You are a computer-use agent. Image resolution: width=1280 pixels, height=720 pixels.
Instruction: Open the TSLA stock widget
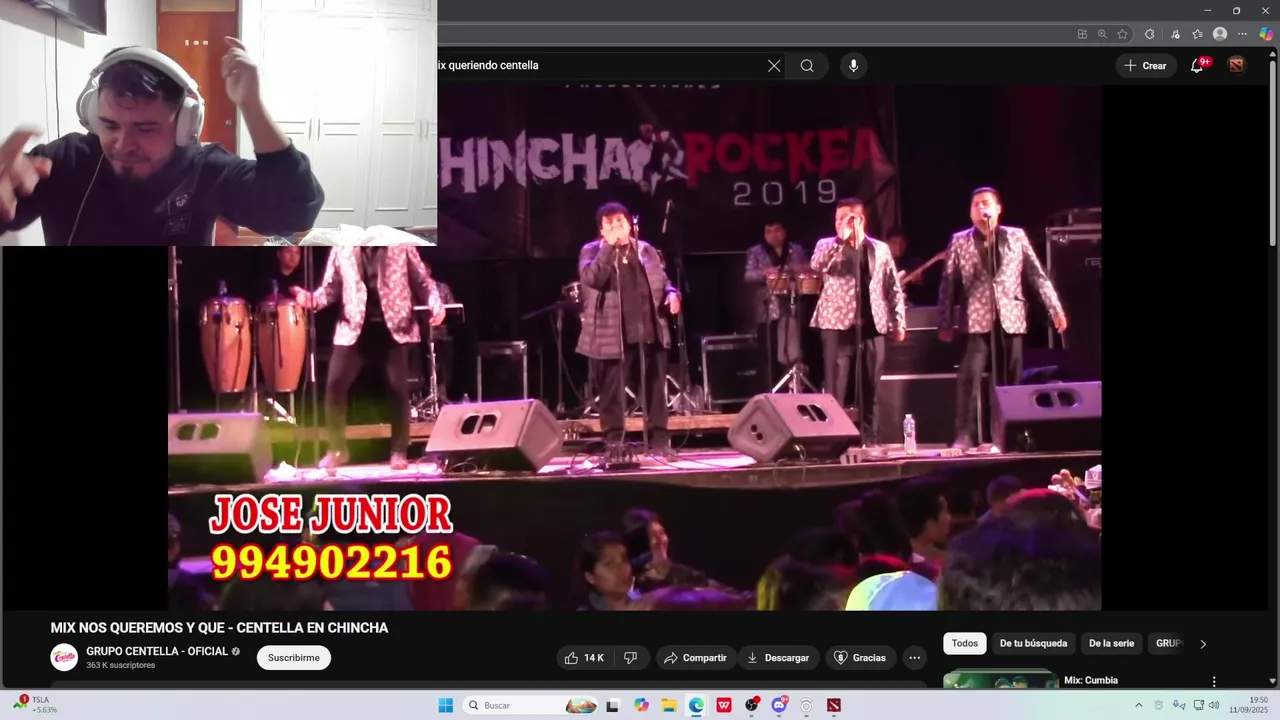coord(36,705)
